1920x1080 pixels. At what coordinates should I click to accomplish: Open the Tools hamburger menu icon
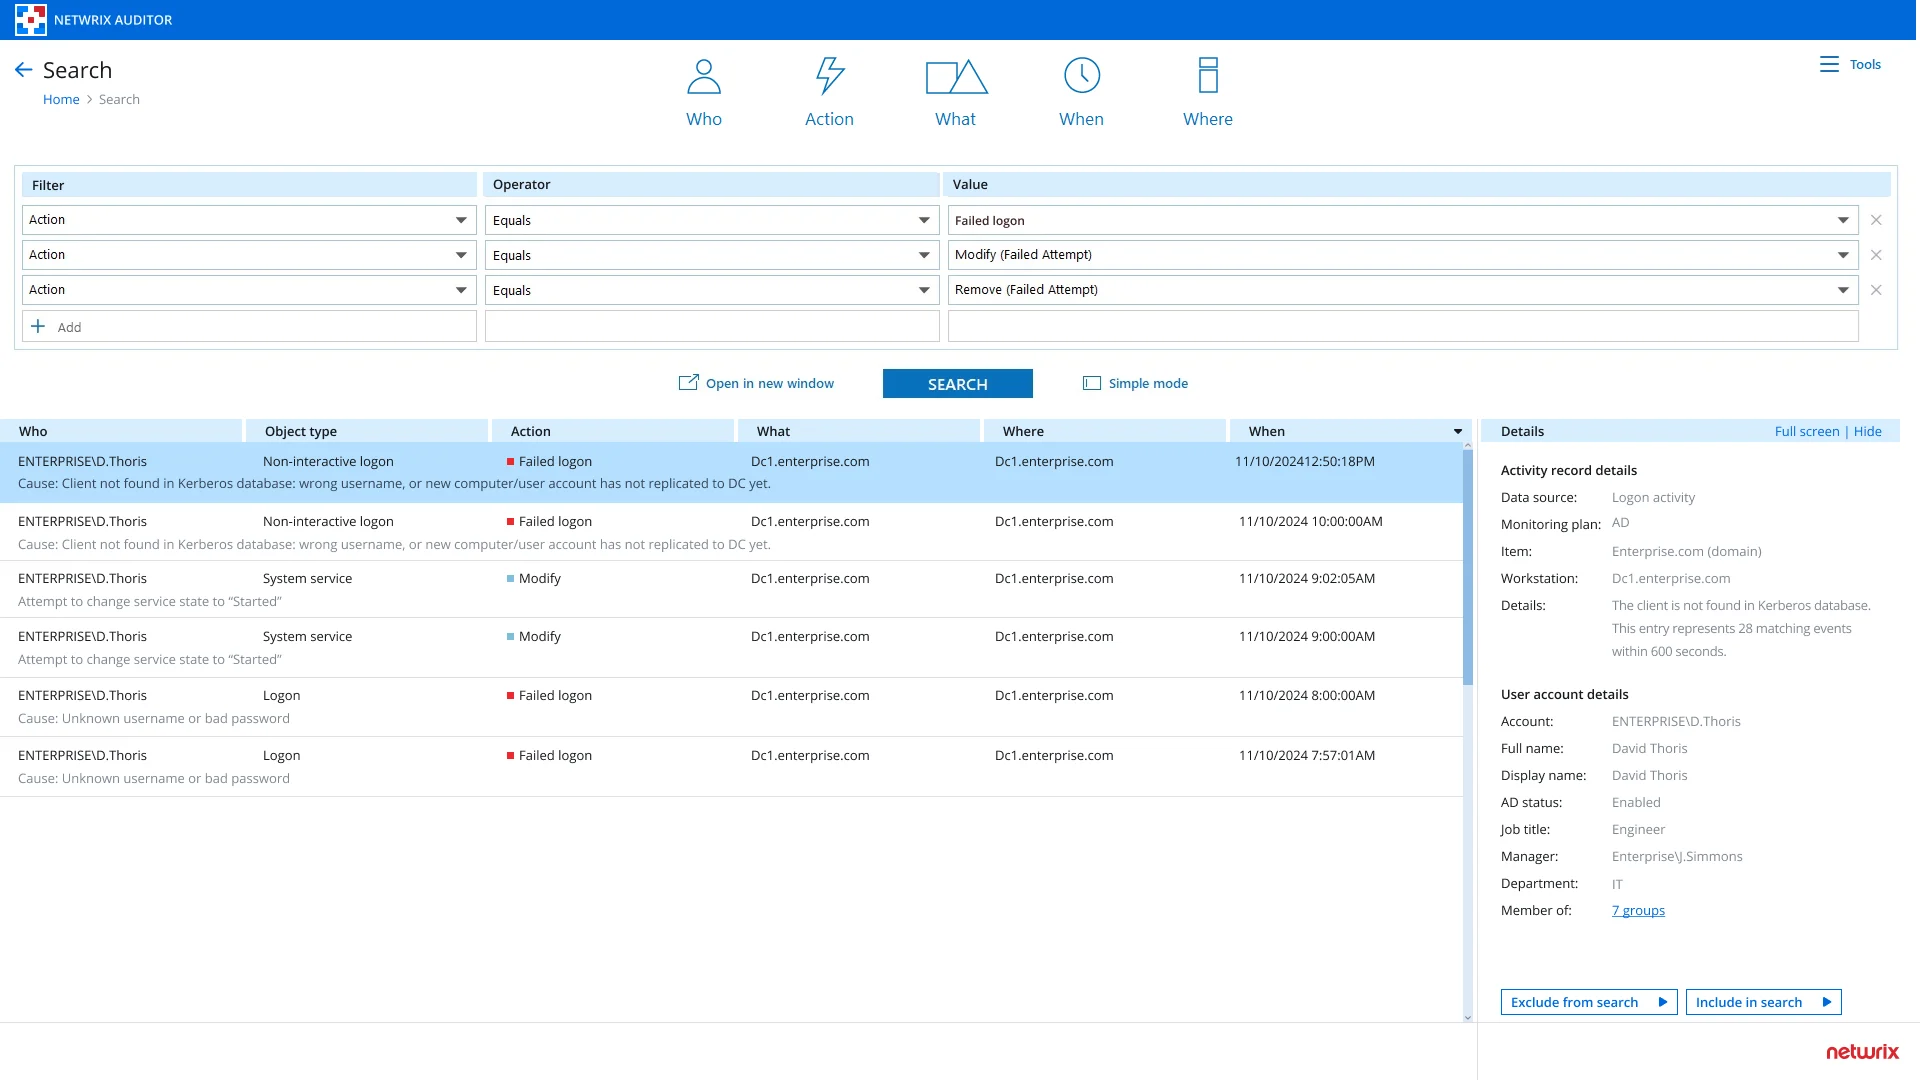tap(1829, 64)
